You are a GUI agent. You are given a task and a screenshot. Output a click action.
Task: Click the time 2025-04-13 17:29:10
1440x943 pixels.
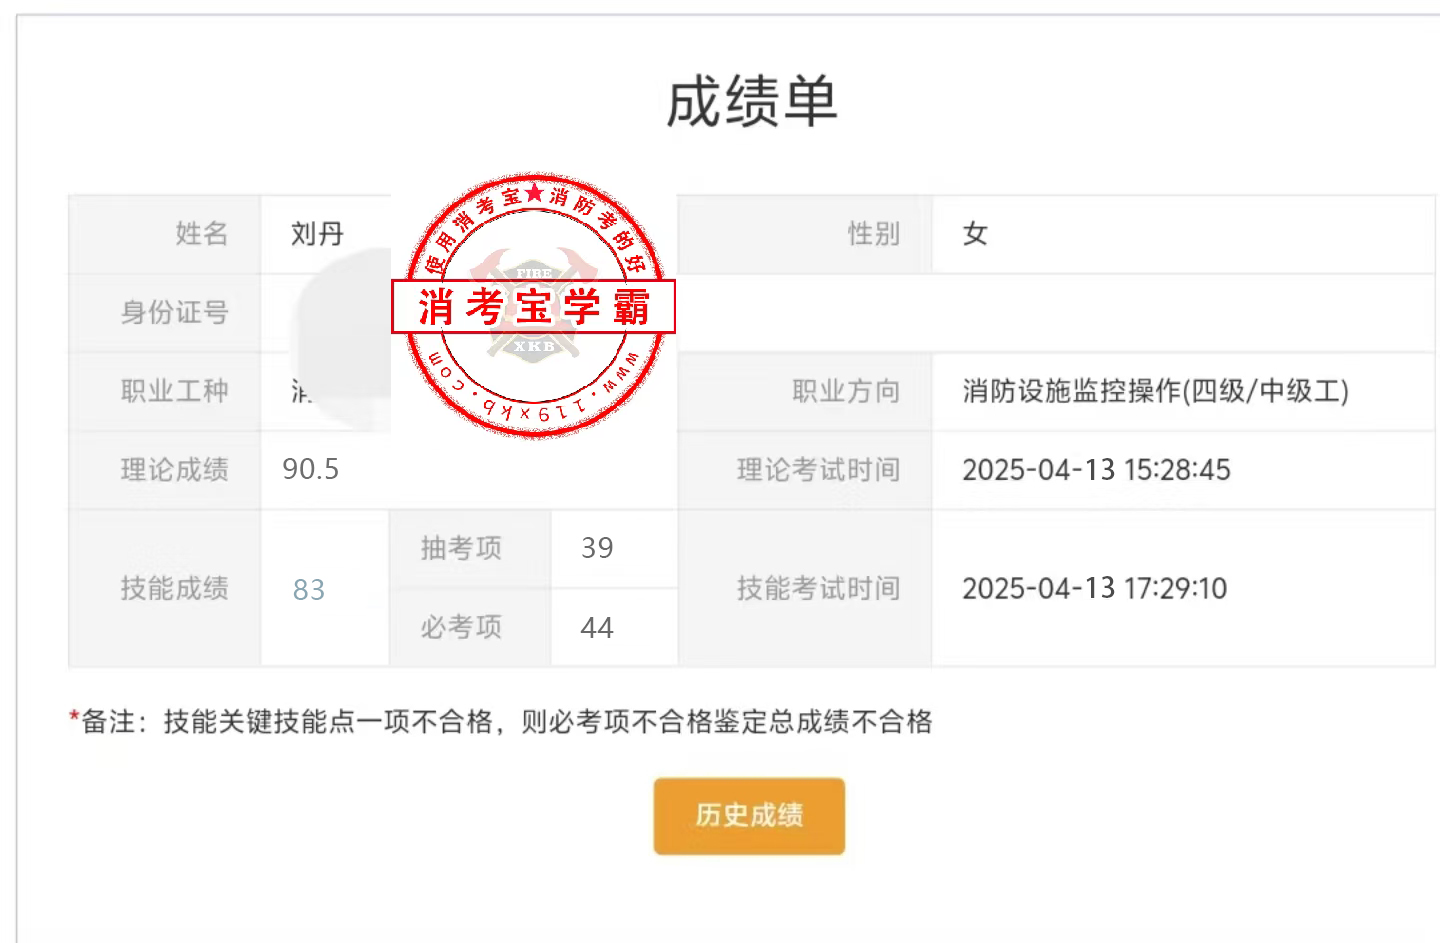tap(1095, 588)
